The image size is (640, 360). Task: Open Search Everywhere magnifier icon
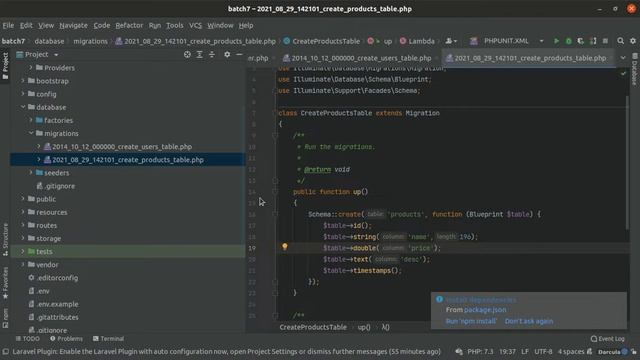click(x=620, y=41)
